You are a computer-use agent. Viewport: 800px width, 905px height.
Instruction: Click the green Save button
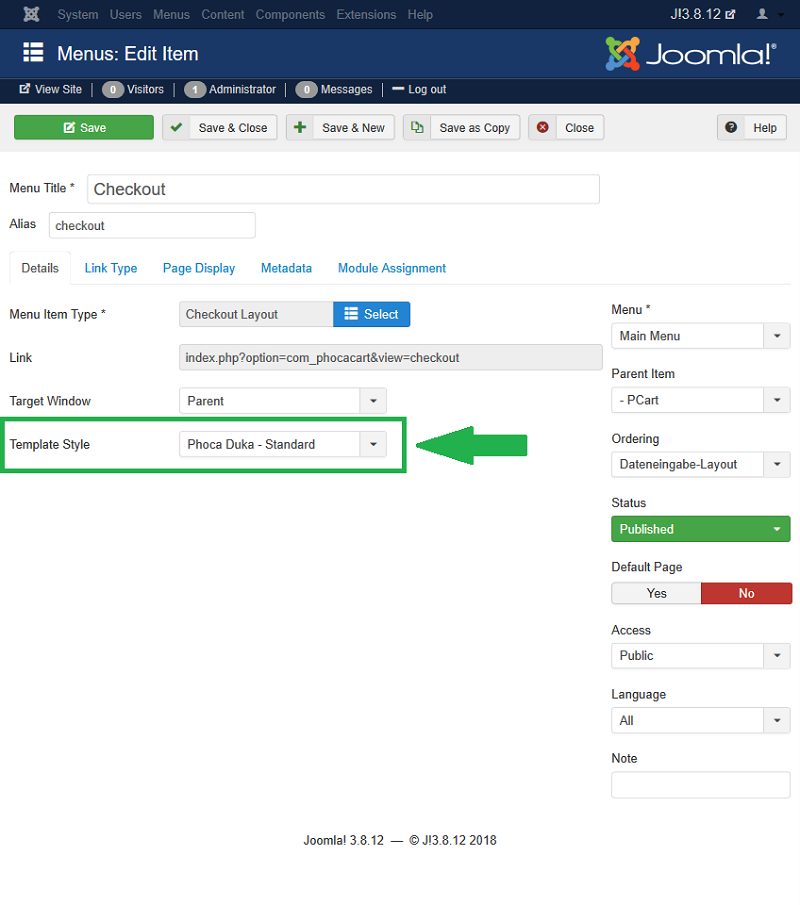84,128
